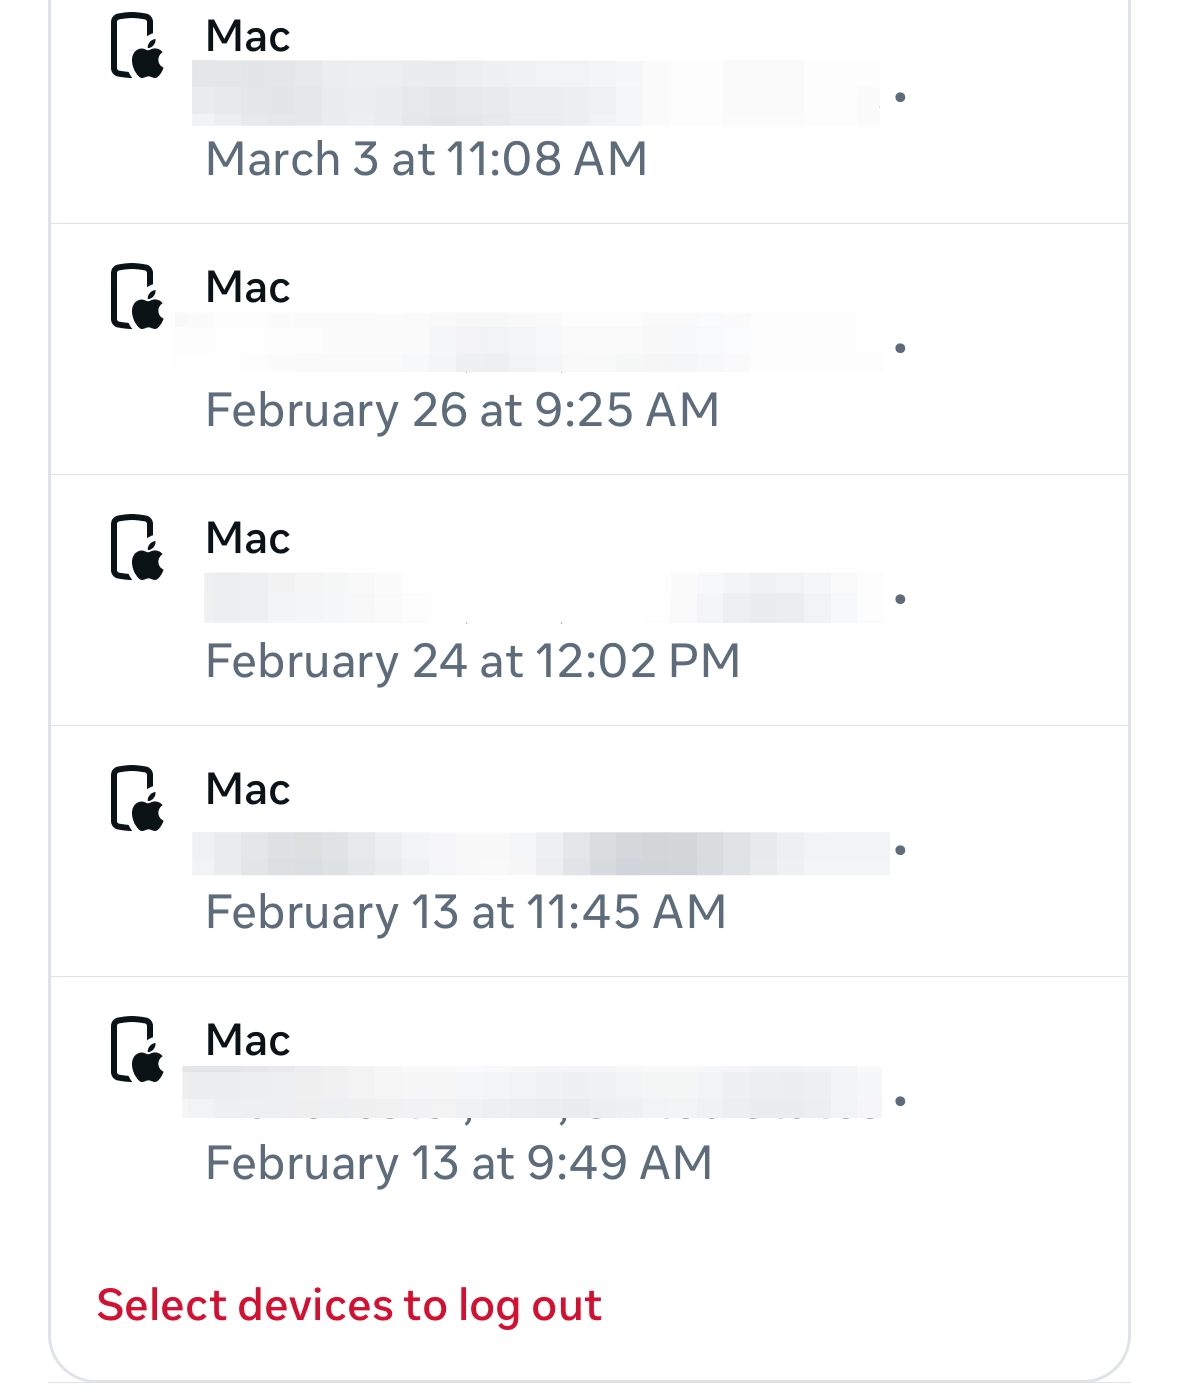Screen dimensions: 1179x1398
Task: Click the 'February 24 at 12:02 PM' timestamp
Action: coord(472,661)
